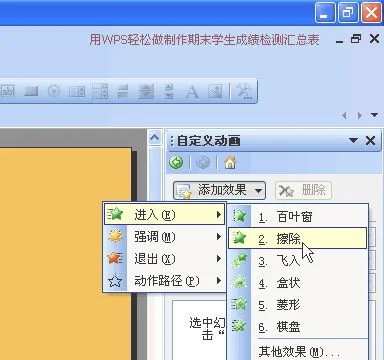Choose the 5. 菱形 entrance effect
384x360 pixels.
click(x=298, y=304)
